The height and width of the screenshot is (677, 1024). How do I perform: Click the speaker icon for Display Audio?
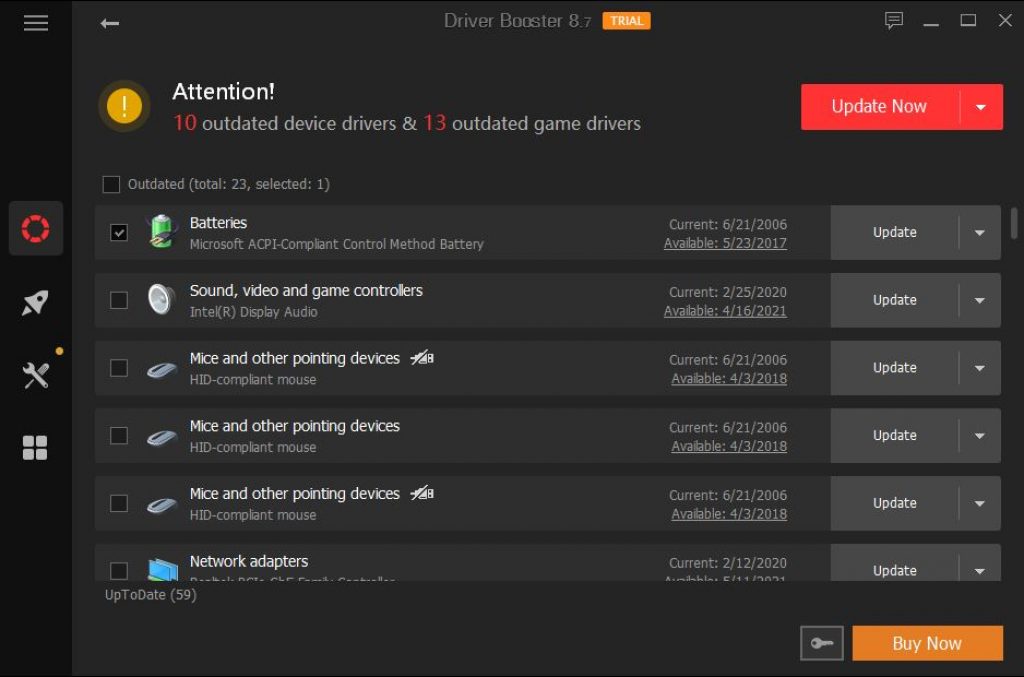pos(161,300)
